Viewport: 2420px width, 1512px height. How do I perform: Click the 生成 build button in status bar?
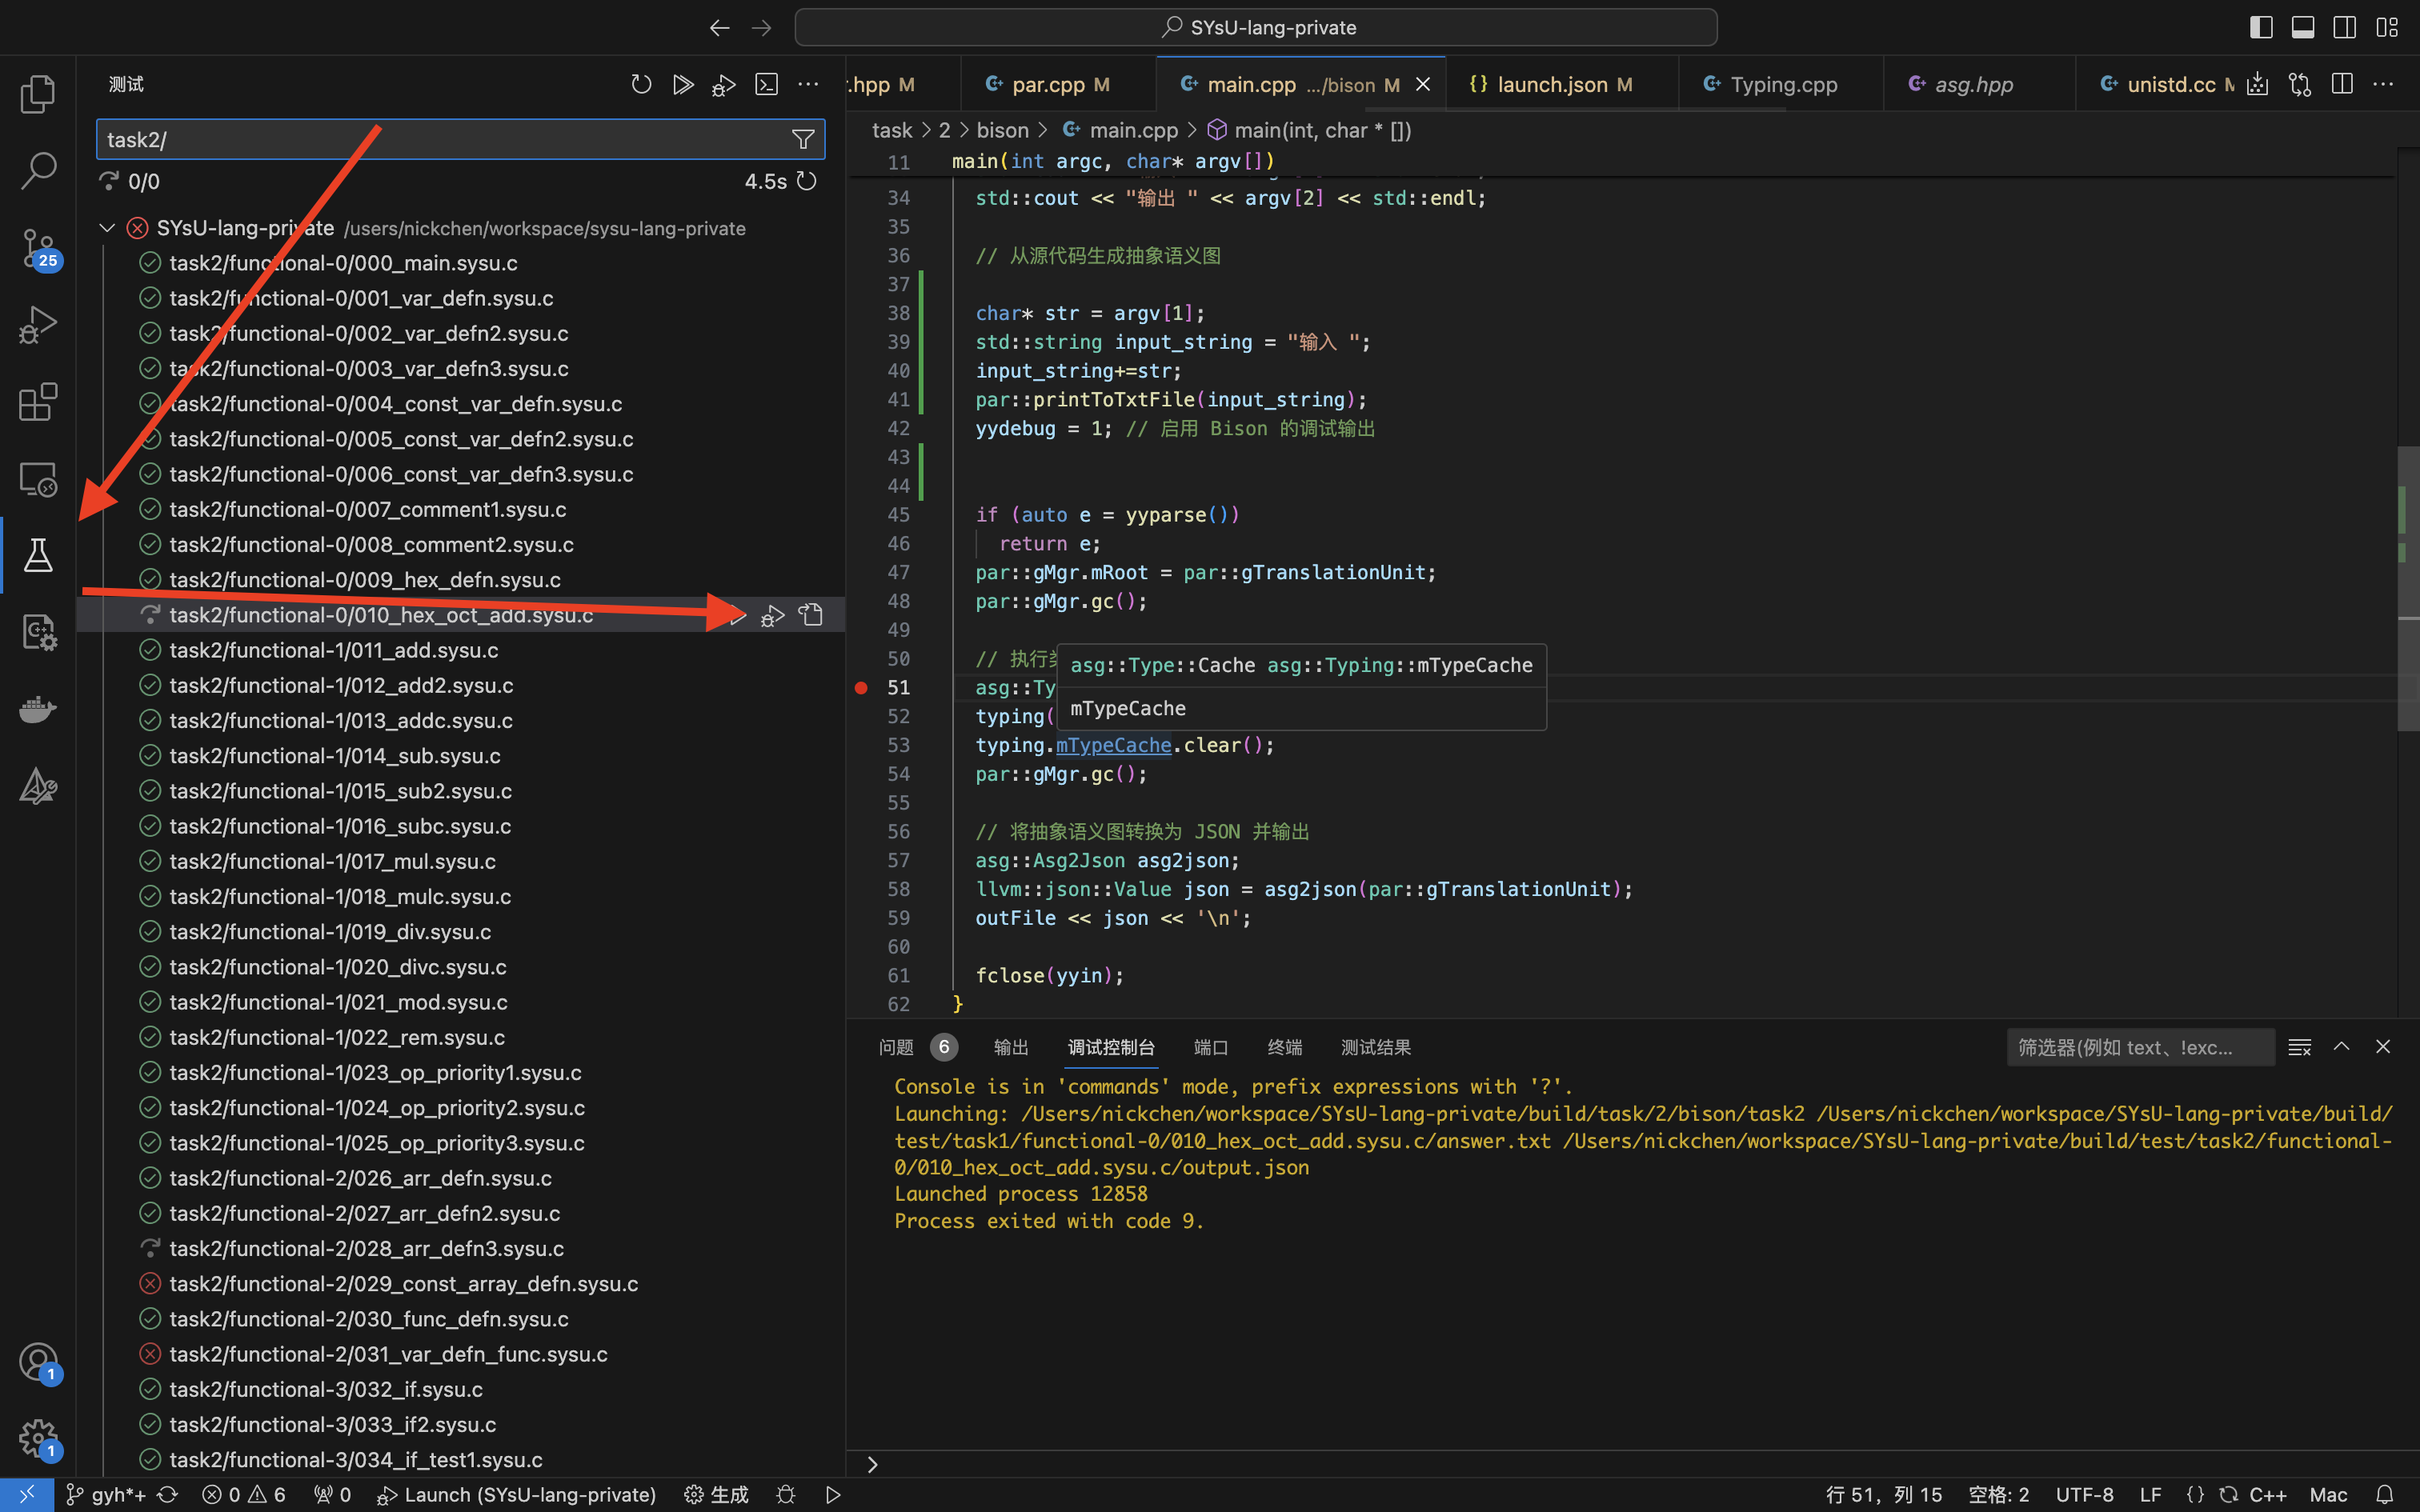[x=717, y=1494]
